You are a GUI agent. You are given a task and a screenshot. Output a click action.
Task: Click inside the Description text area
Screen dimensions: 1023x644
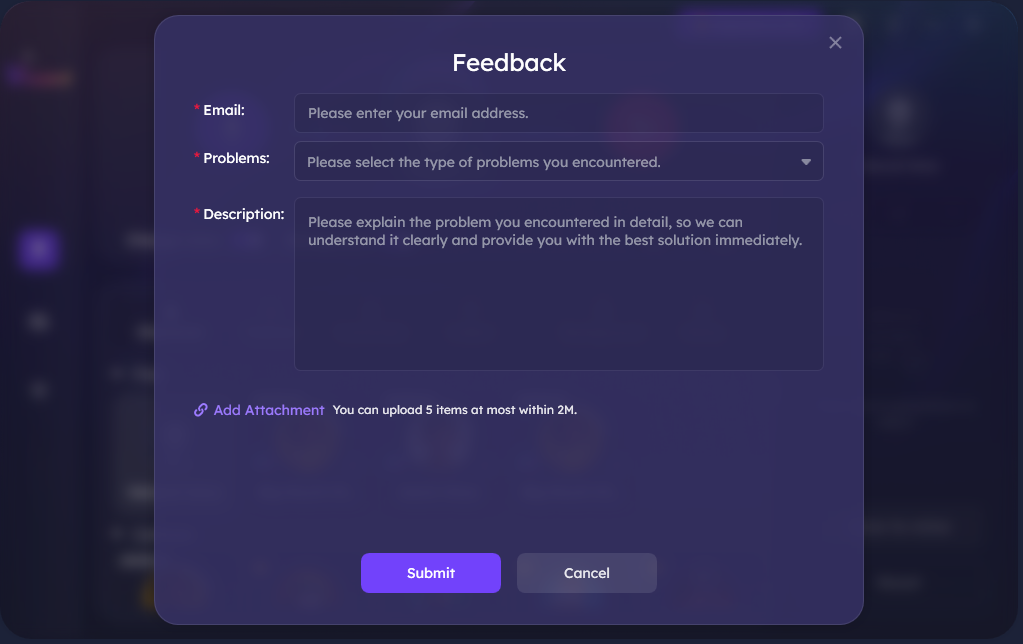click(558, 284)
